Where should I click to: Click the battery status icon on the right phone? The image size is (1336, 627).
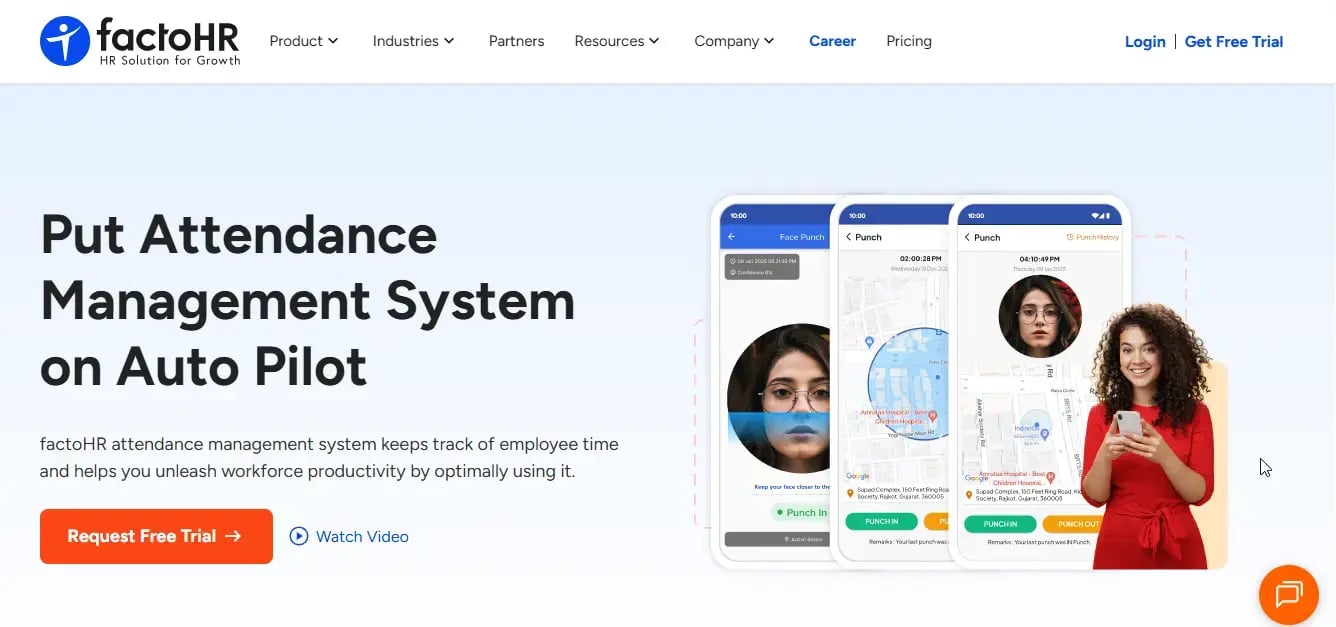[1108, 215]
